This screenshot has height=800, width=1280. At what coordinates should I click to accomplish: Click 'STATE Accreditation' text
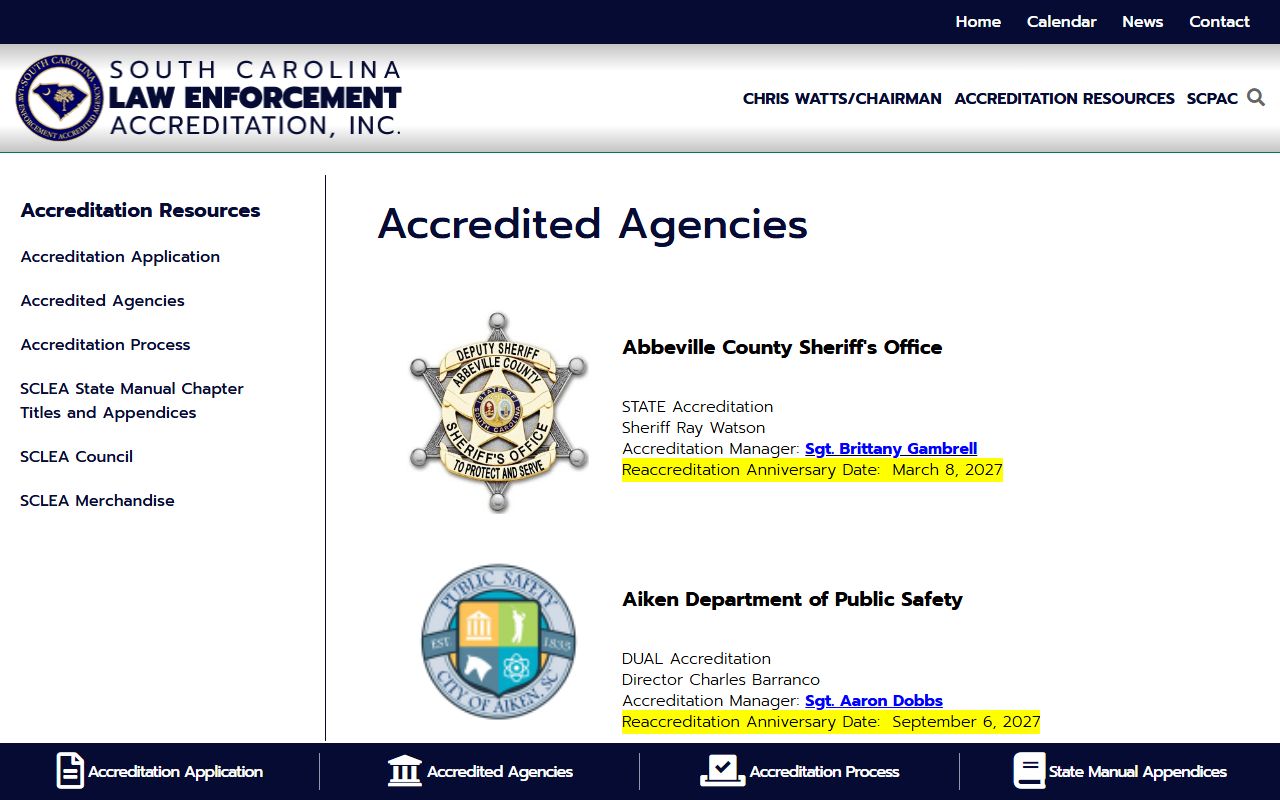[x=697, y=406]
